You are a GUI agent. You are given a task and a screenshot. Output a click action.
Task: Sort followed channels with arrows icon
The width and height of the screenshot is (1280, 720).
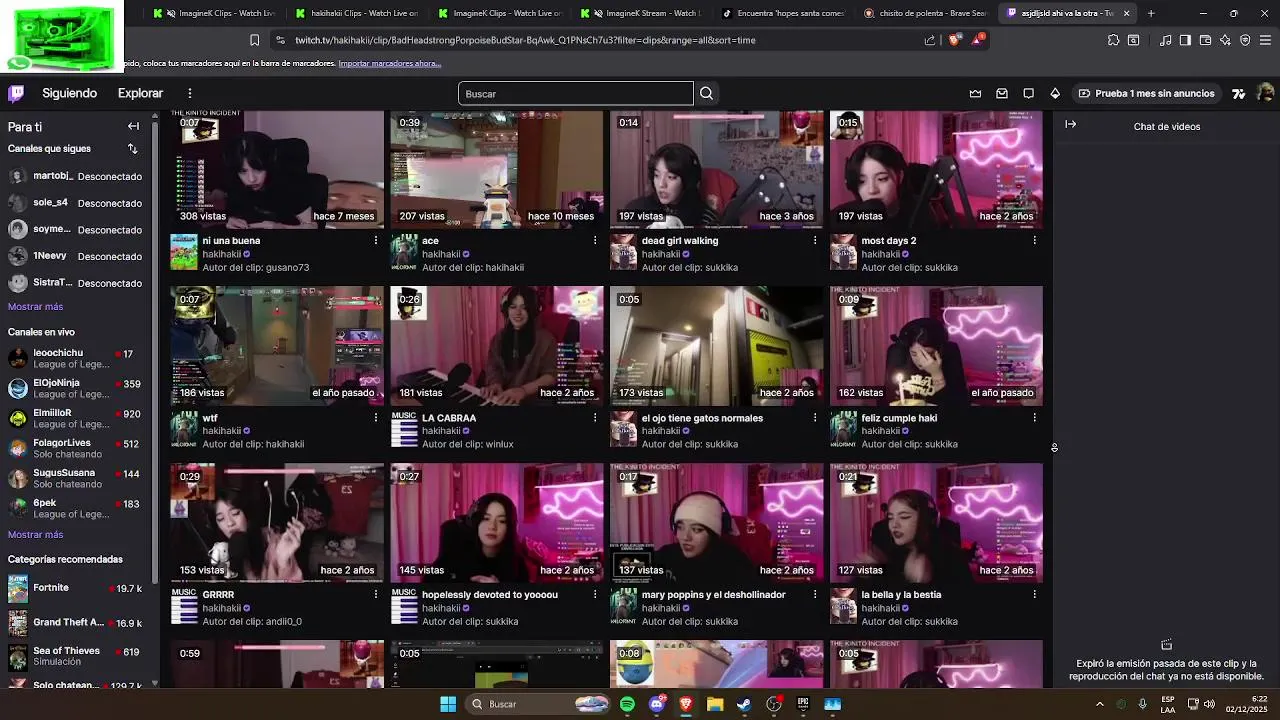[132, 148]
